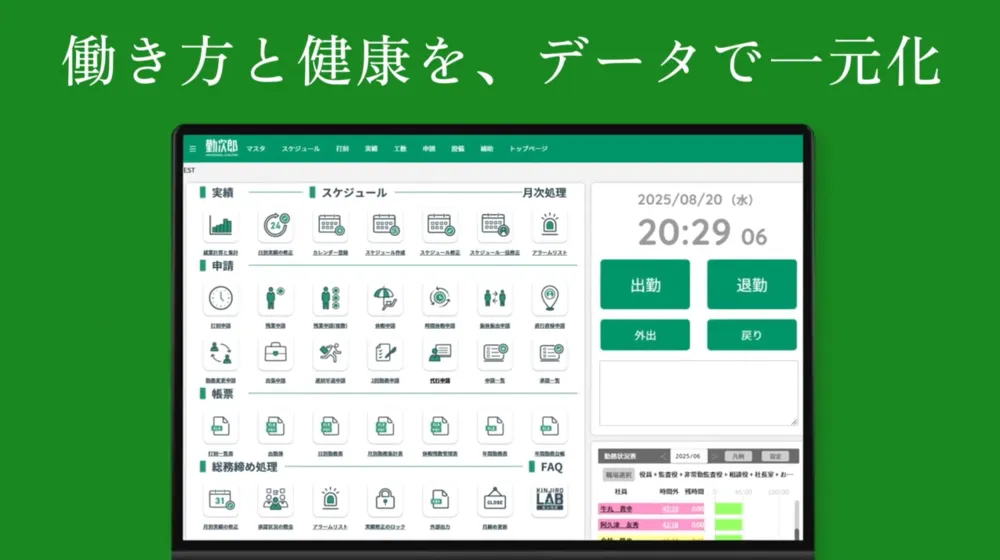Open the checklist-and-pen application icon
The image size is (1000, 560).
(x=385, y=353)
